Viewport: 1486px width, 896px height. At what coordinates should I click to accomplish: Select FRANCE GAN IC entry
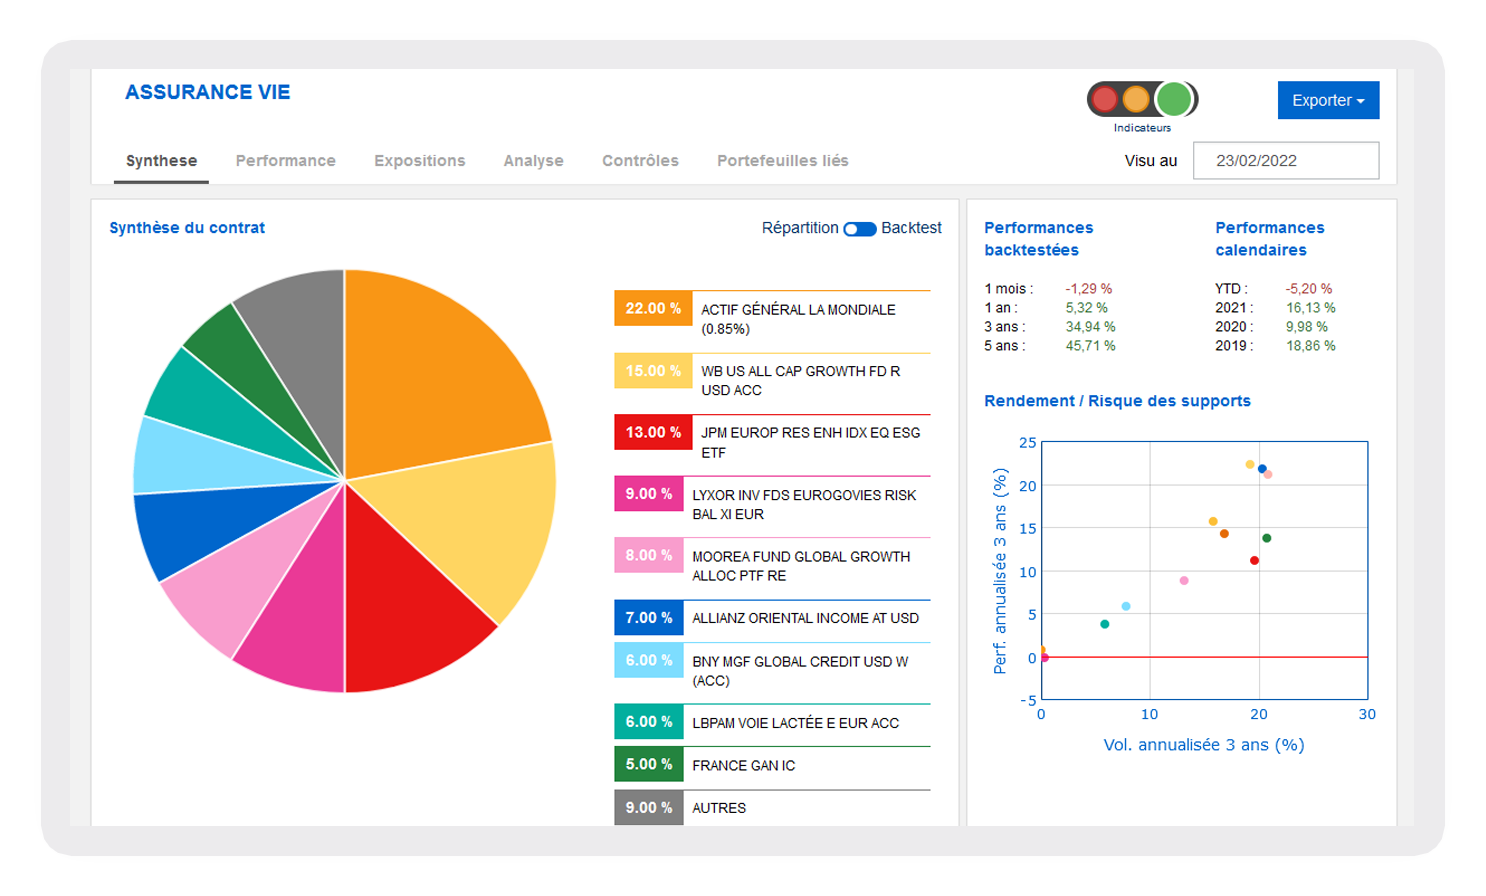[743, 766]
